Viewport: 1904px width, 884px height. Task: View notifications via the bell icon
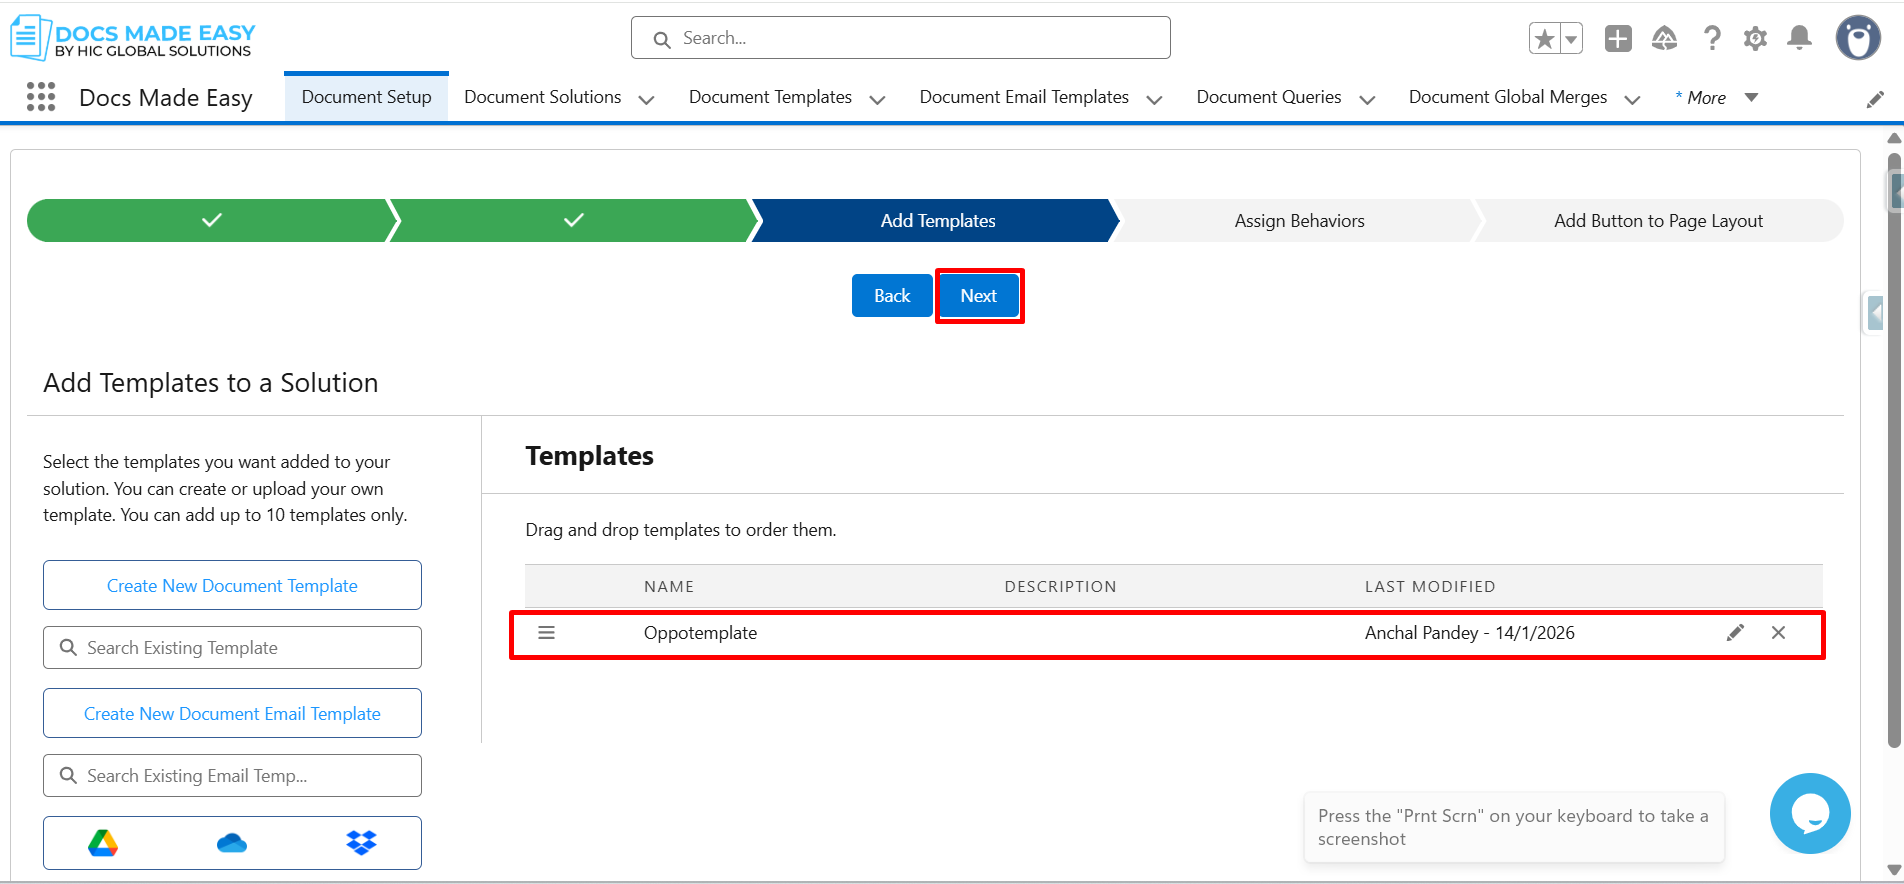[x=1799, y=39]
